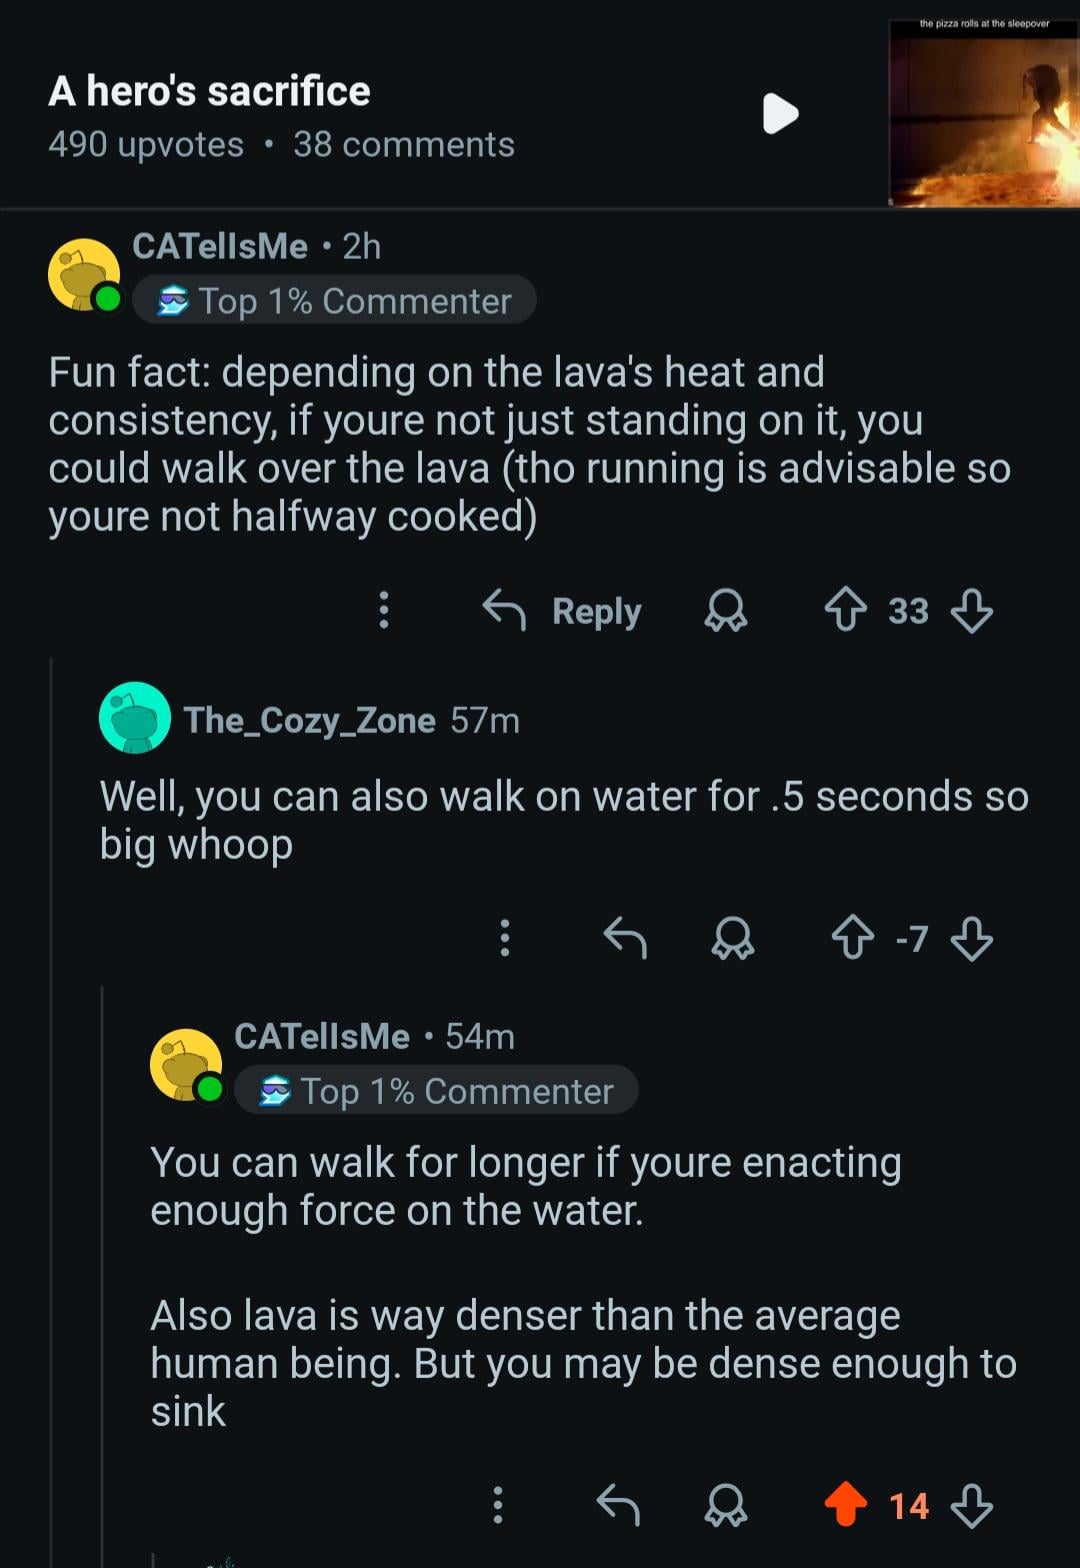The width and height of the screenshot is (1080, 1568).
Task: Open options menu on the top comment
Action: click(383, 610)
